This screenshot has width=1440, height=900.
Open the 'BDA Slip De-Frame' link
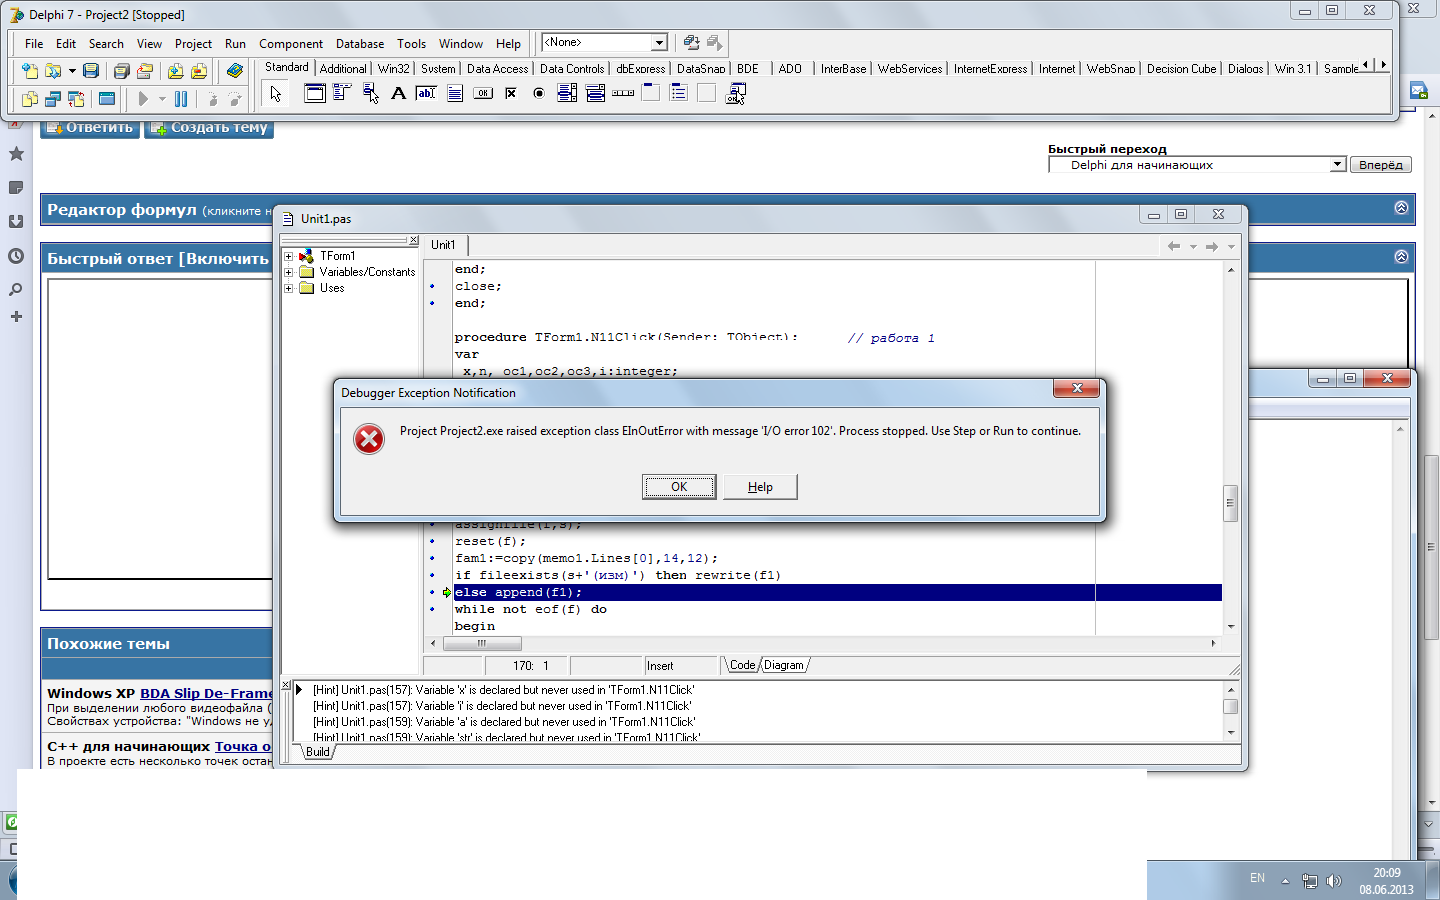[x=206, y=693]
